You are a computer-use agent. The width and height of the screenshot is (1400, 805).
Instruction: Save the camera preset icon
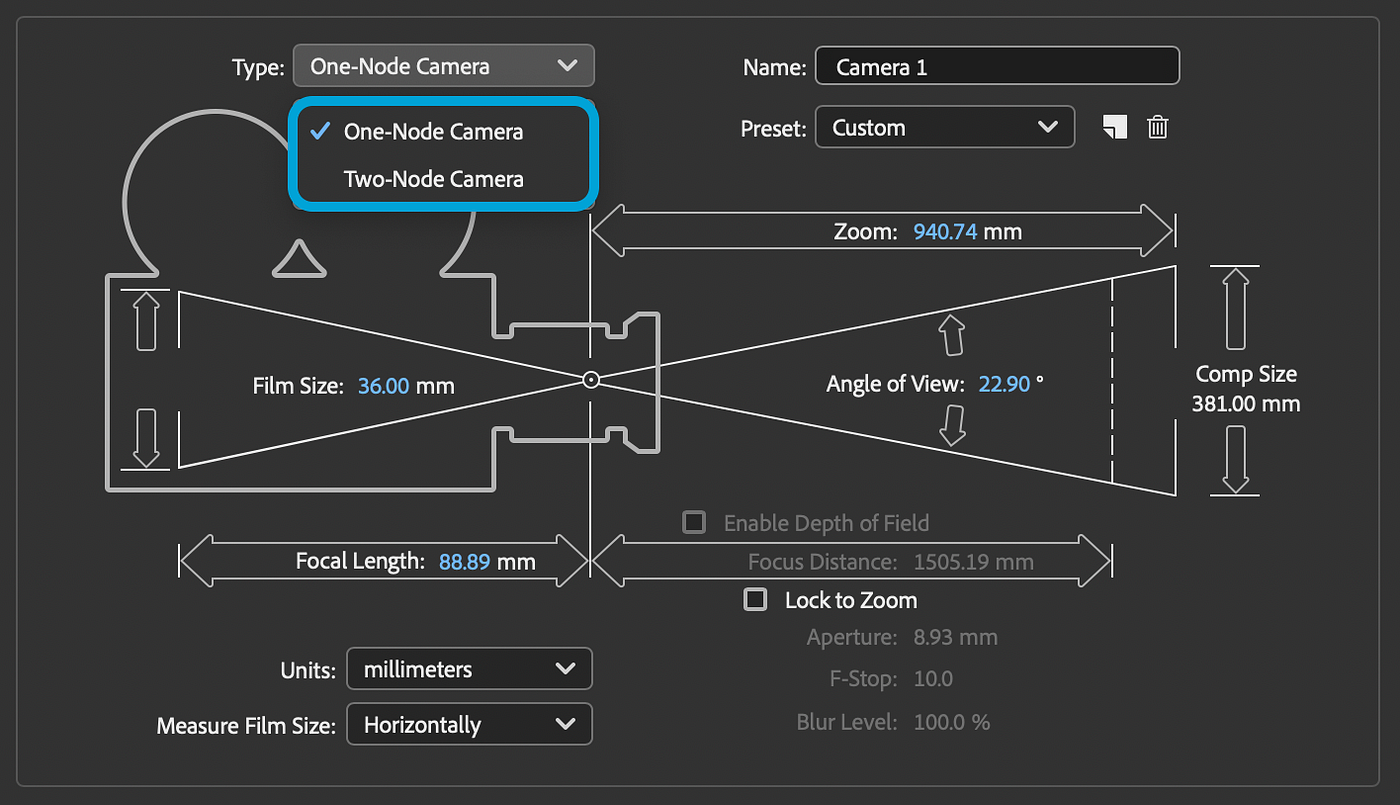click(x=1115, y=127)
